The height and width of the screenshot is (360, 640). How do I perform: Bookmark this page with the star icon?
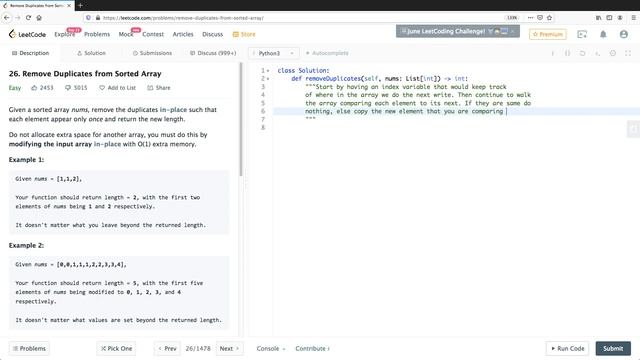pos(549,18)
